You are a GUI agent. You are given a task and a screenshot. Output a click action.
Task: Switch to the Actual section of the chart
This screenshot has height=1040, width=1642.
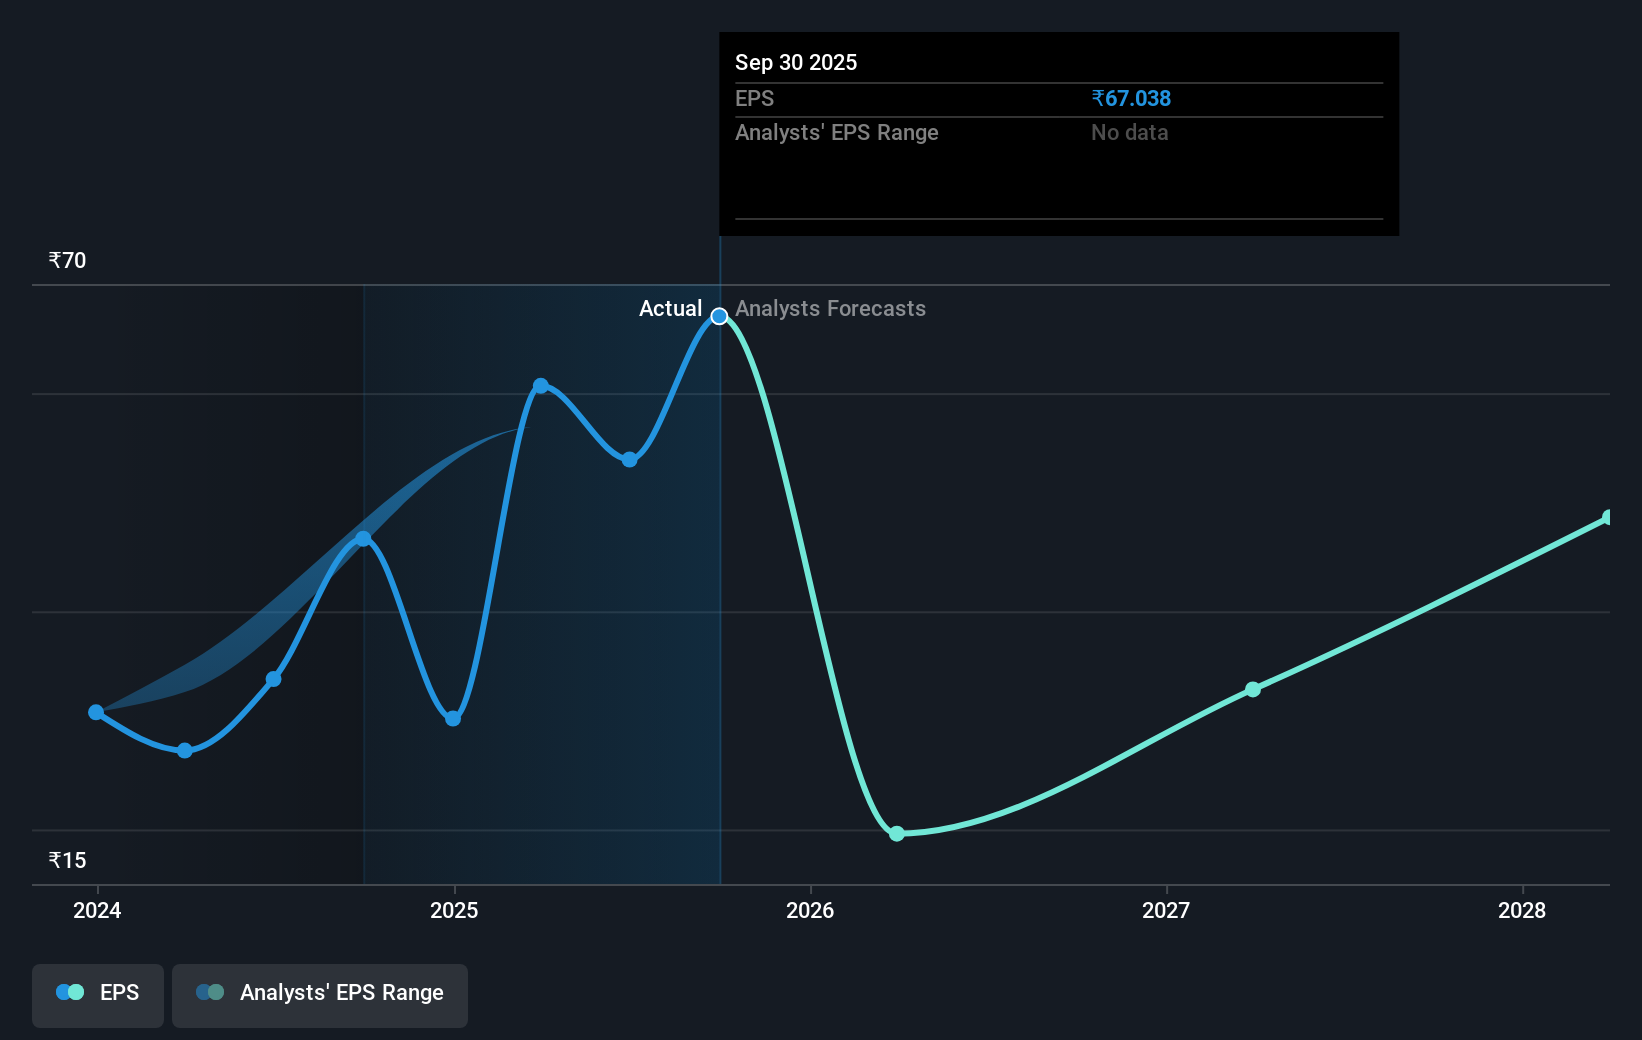[x=671, y=309]
